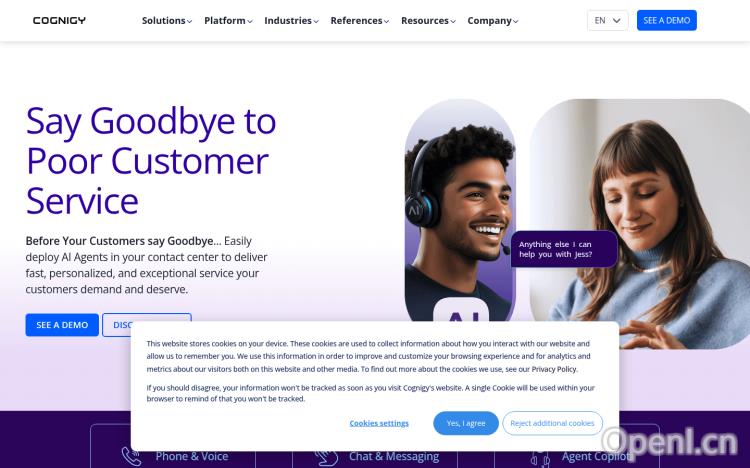The height and width of the screenshot is (468, 750).
Task: Open the References menu
Action: (x=360, y=21)
